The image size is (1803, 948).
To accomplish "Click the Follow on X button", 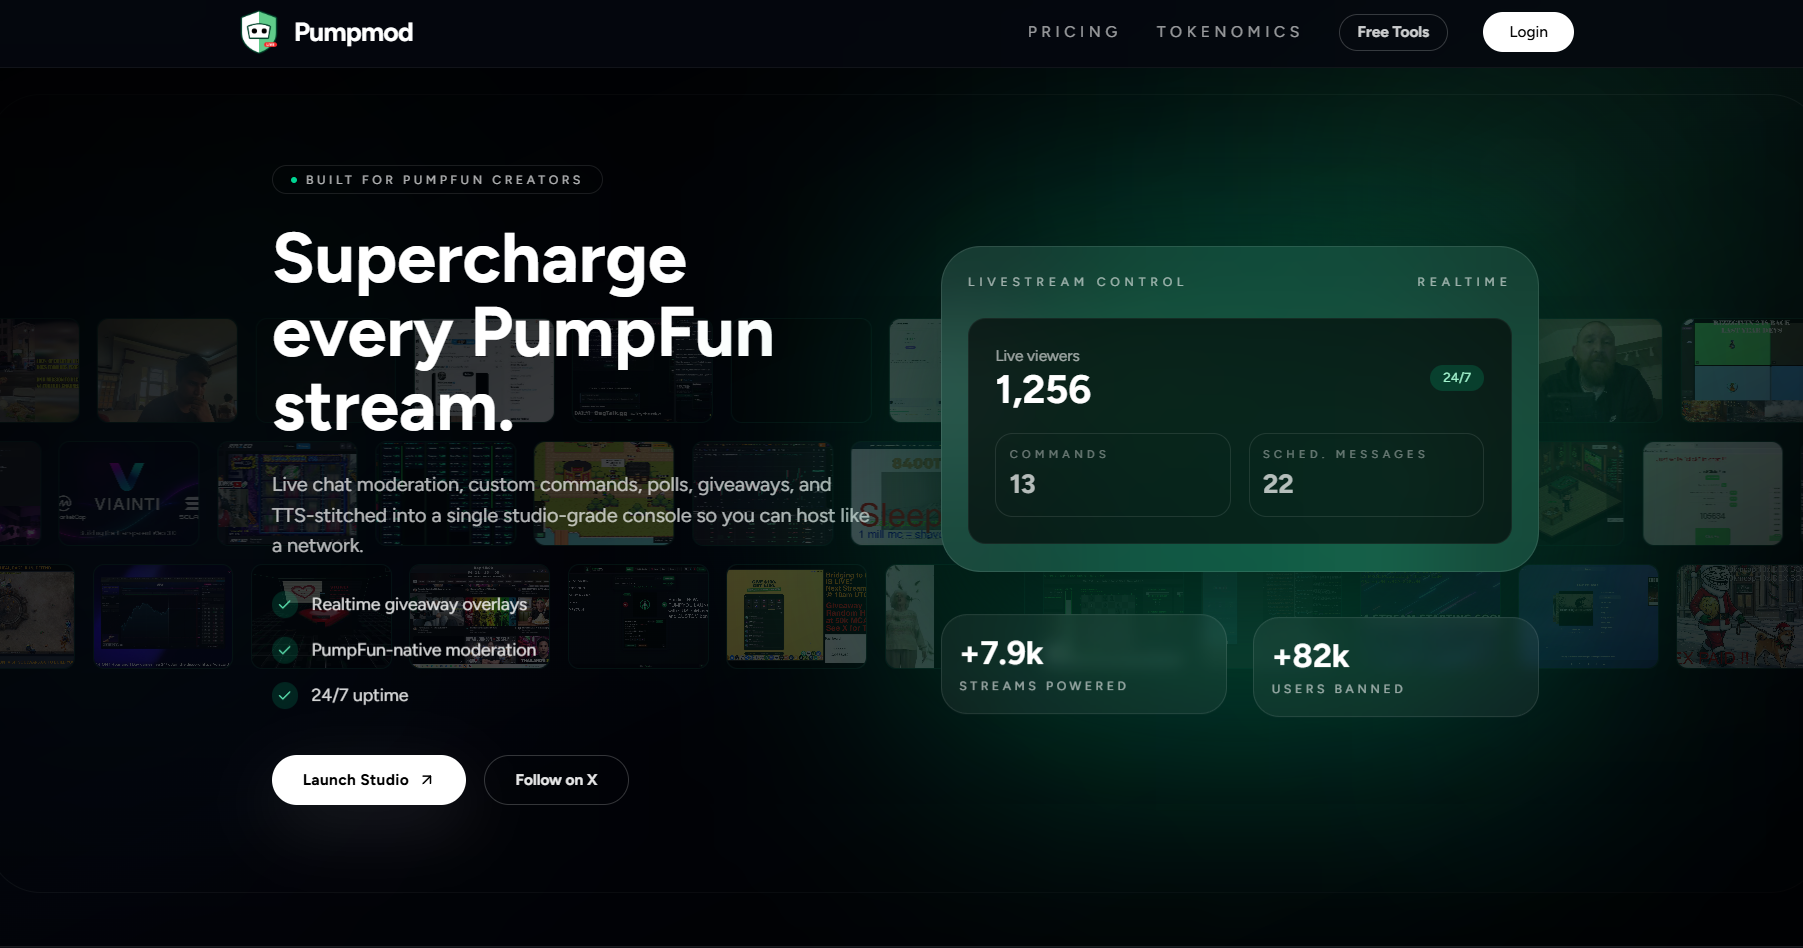I will point(556,779).
